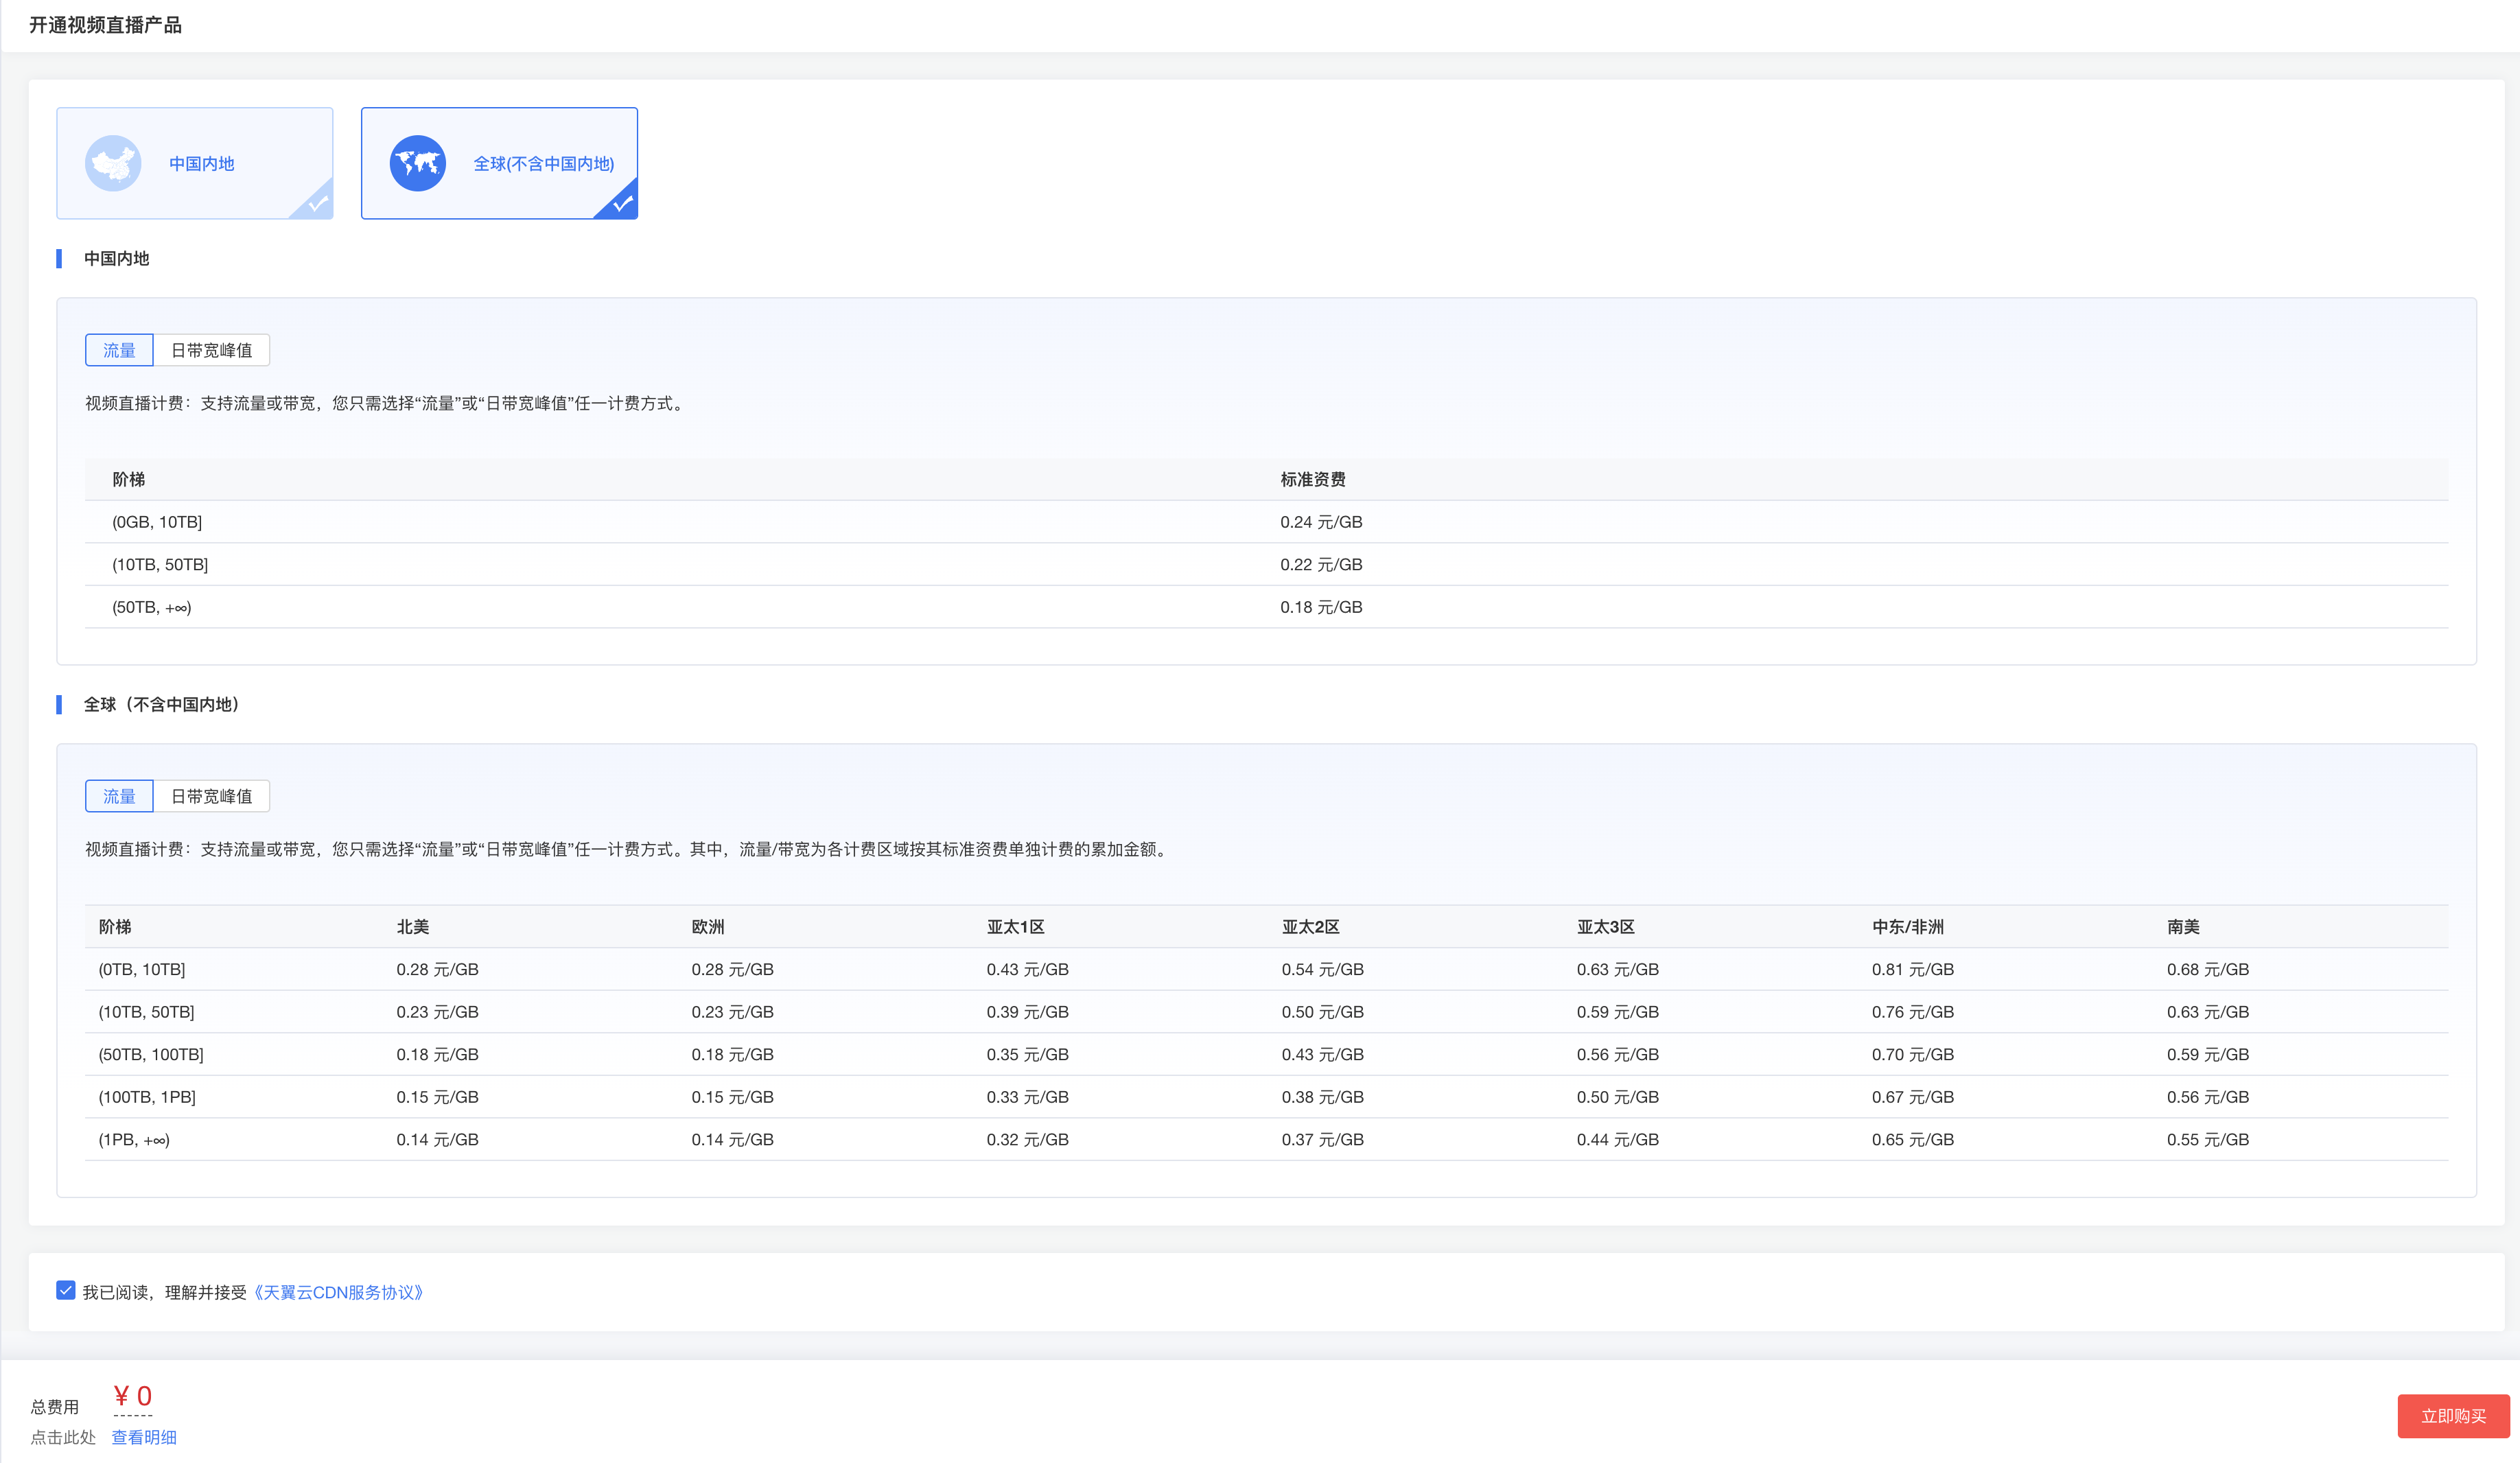Viewport: 2520px width, 1463px height.
Task: Click the 0.22 元/GB price cell
Action: click(1321, 564)
